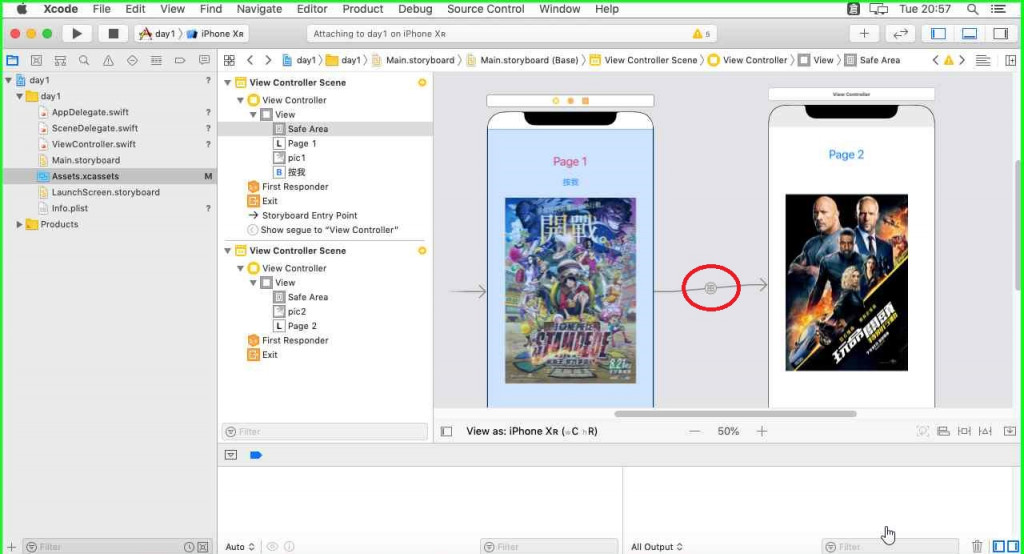
Task: Open the Breakpoint navigator tab
Action: [x=180, y=60]
